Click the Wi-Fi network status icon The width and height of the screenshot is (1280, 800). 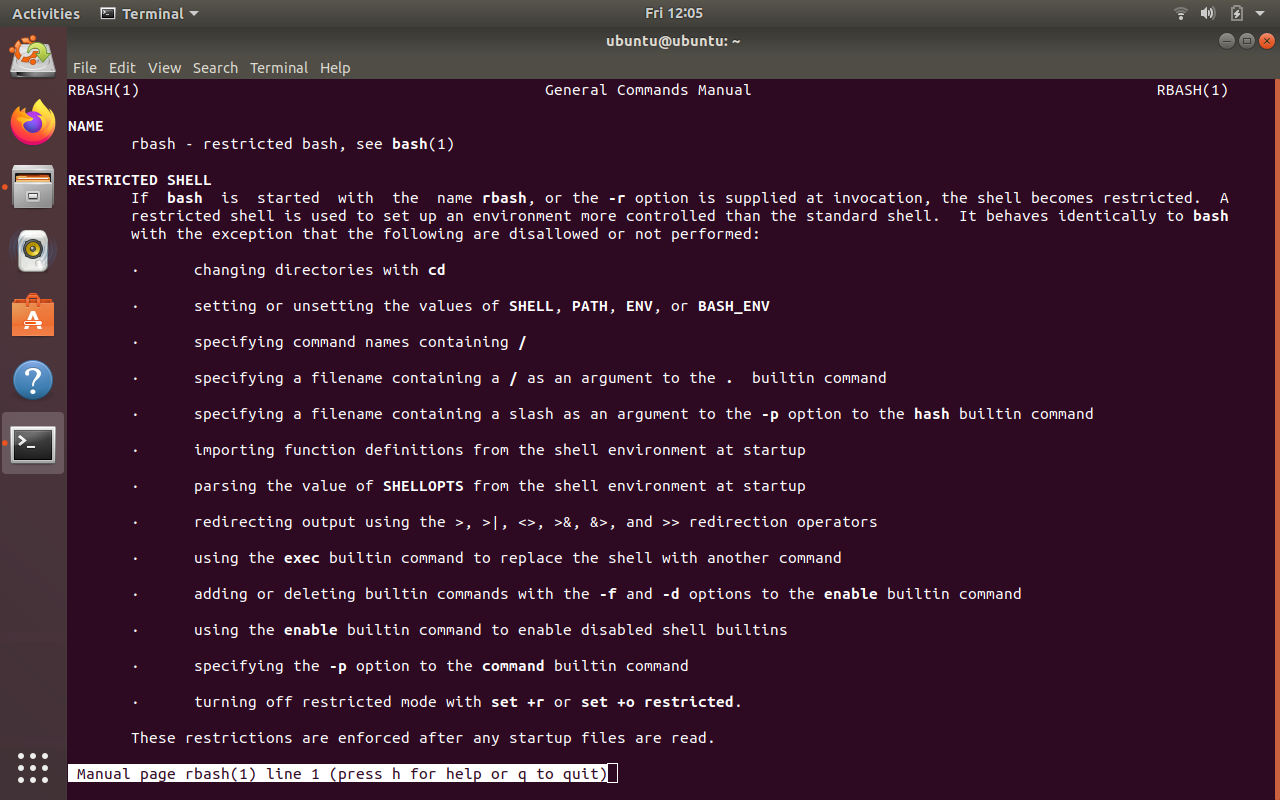point(1181,14)
